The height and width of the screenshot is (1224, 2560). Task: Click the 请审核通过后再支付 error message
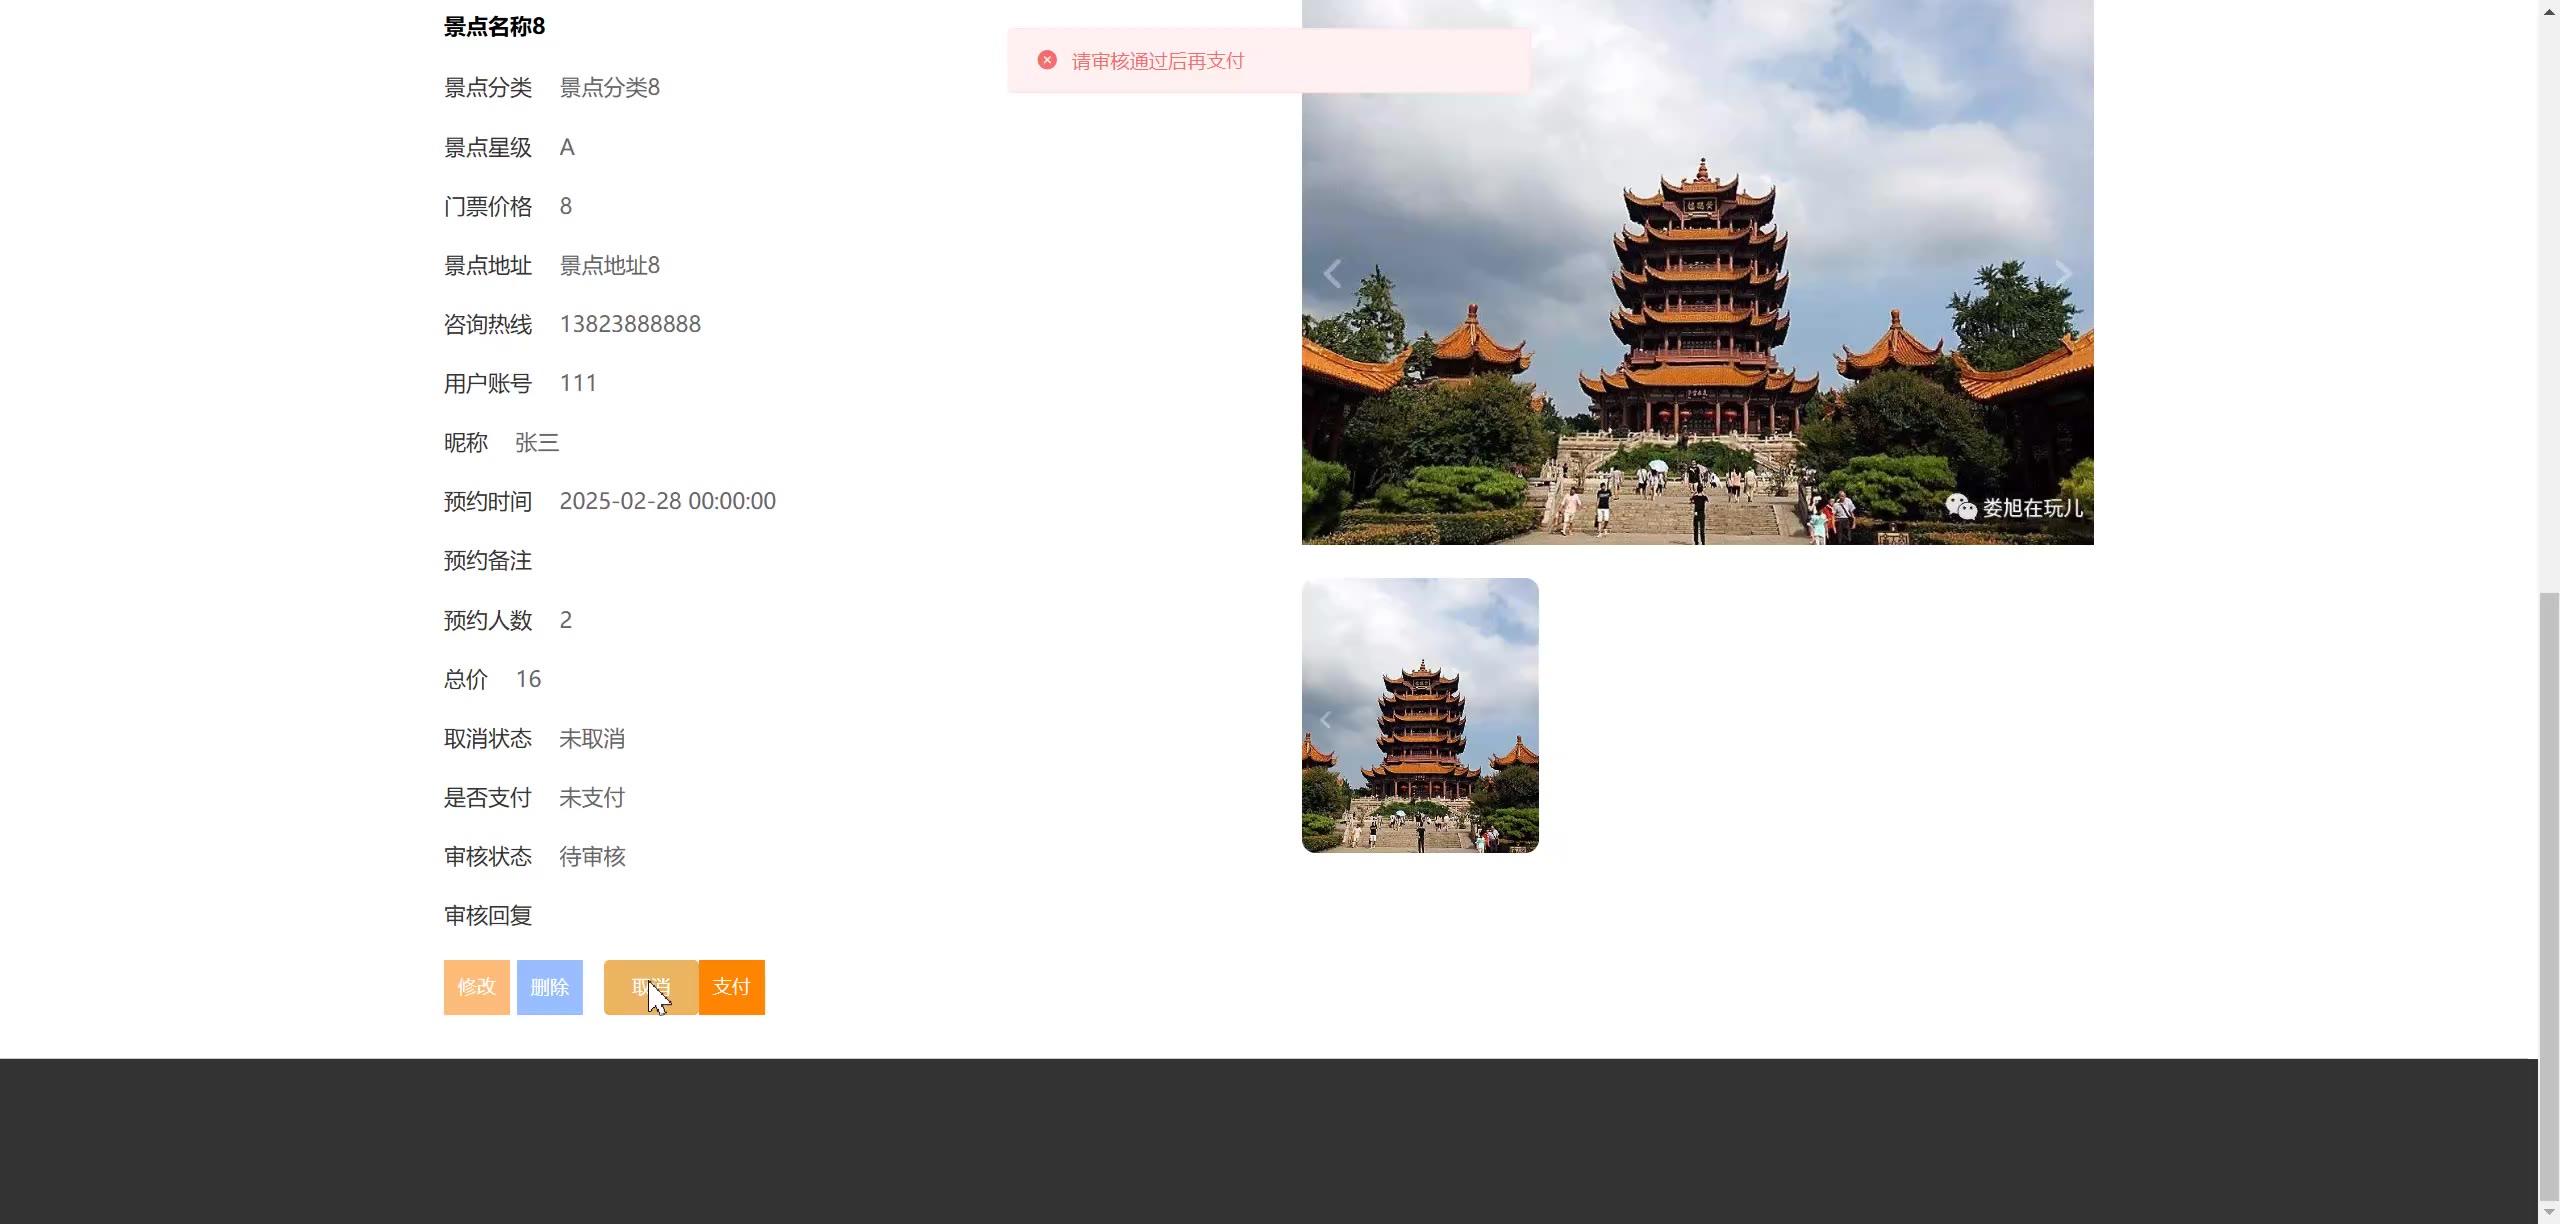coord(1157,61)
